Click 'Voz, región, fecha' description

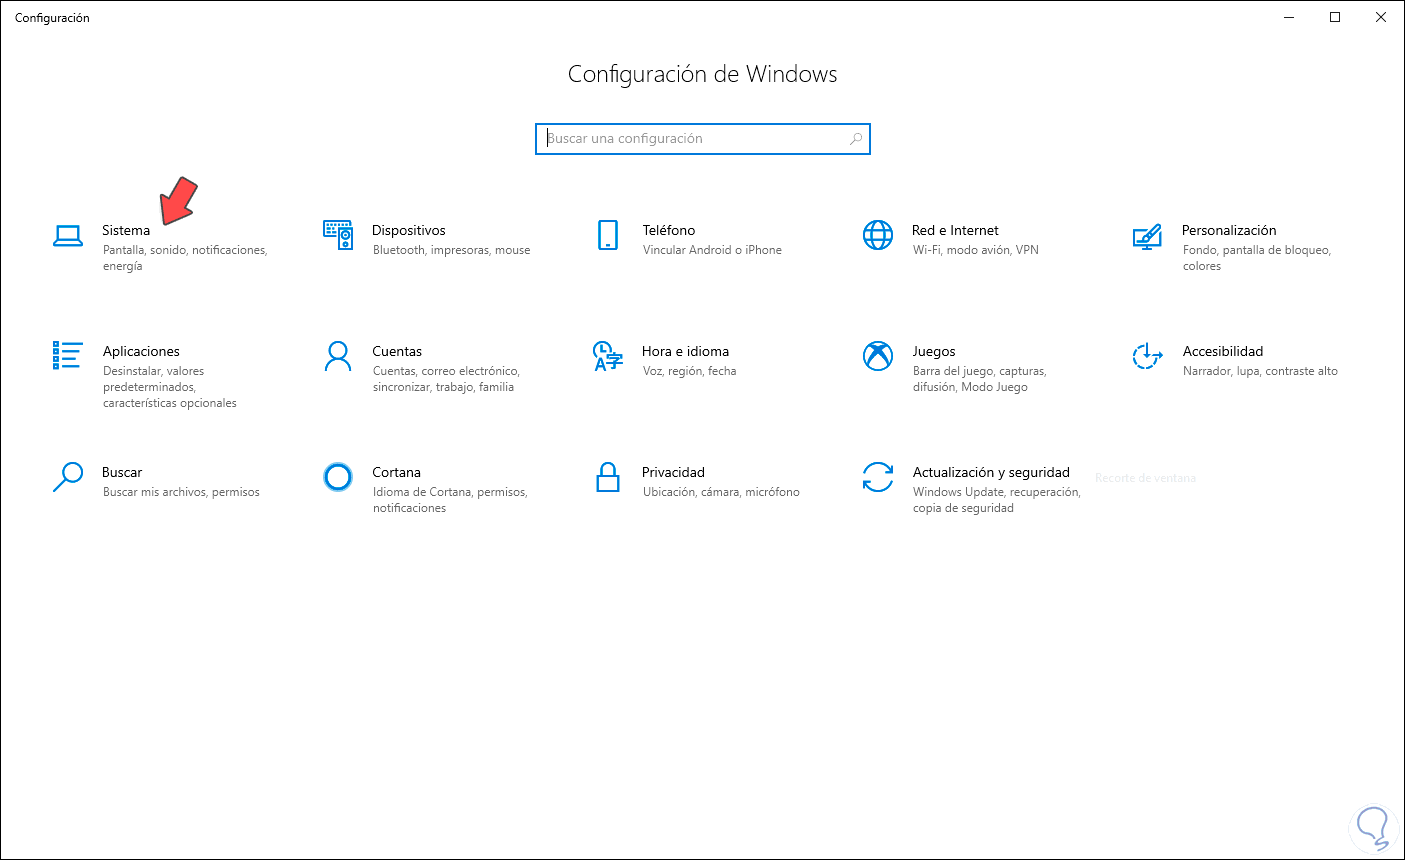(689, 371)
